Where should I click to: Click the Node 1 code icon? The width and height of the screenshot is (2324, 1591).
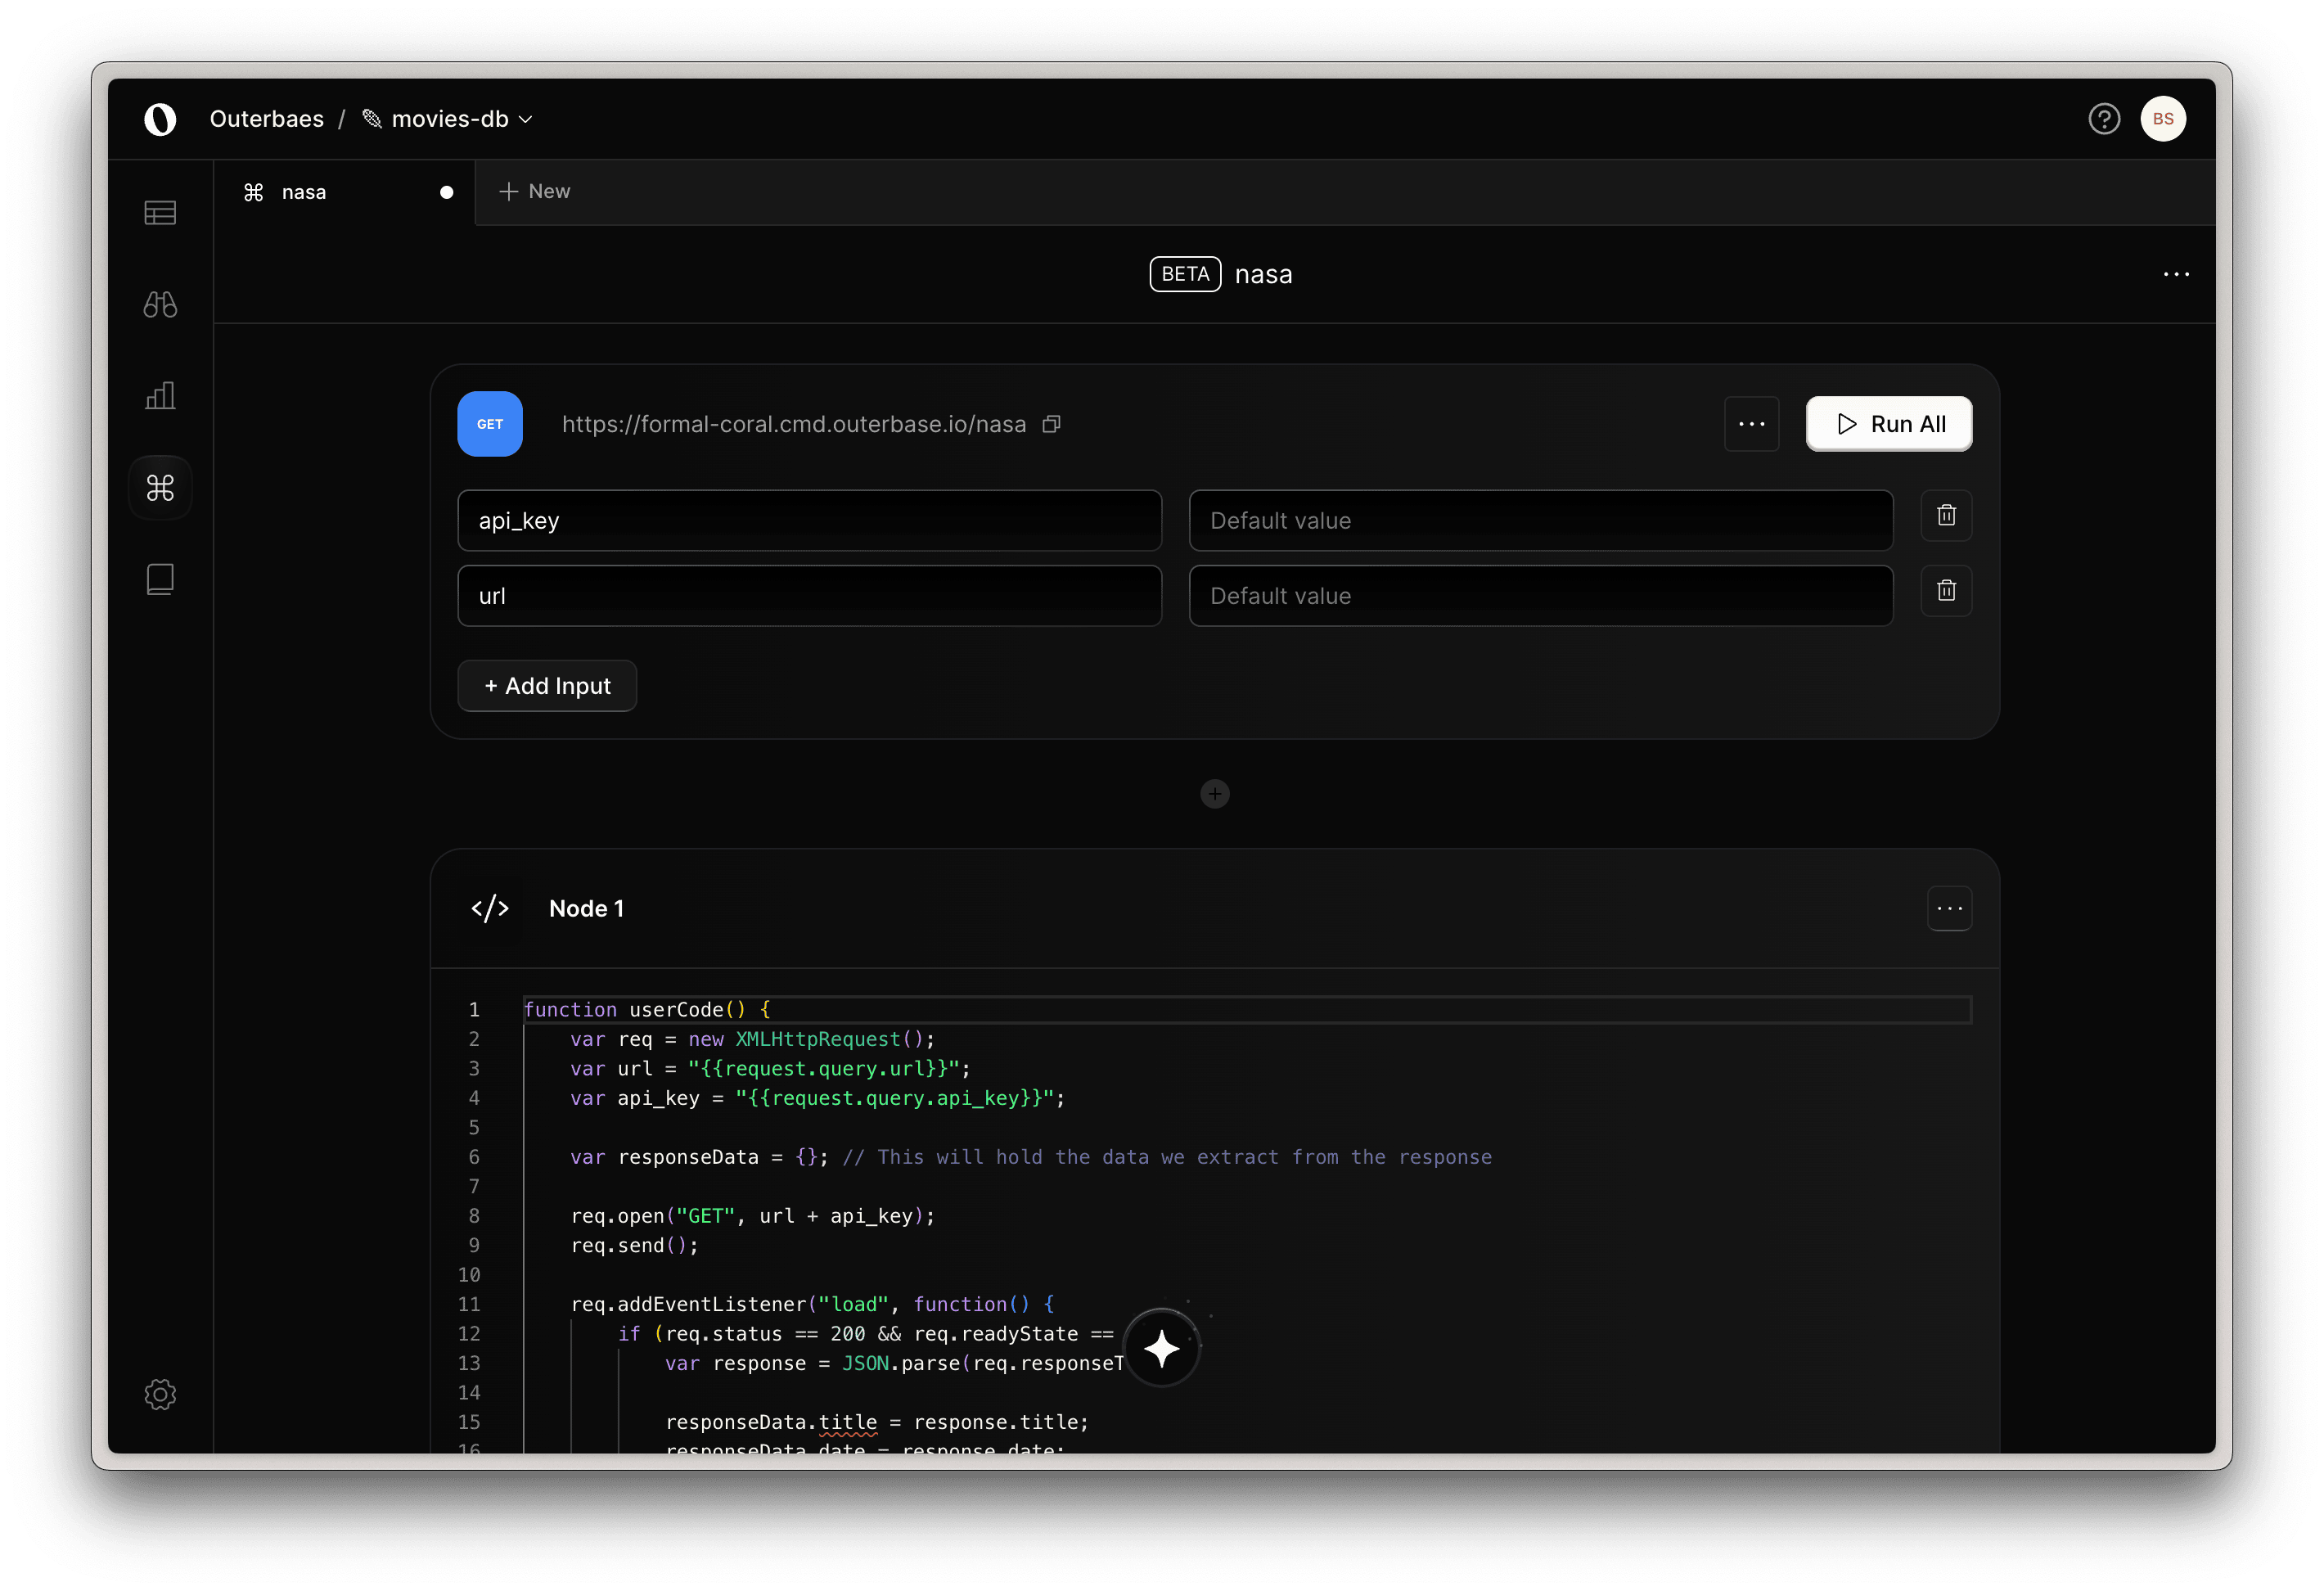[x=490, y=909]
